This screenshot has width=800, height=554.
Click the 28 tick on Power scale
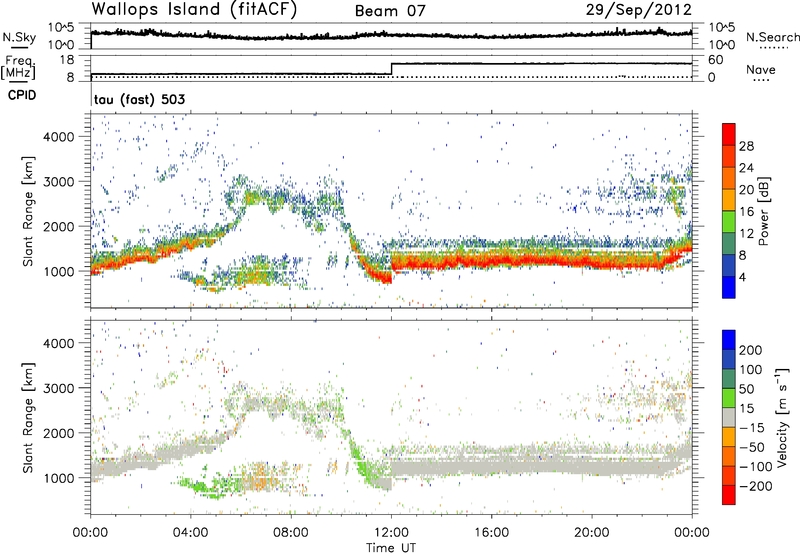click(x=746, y=146)
